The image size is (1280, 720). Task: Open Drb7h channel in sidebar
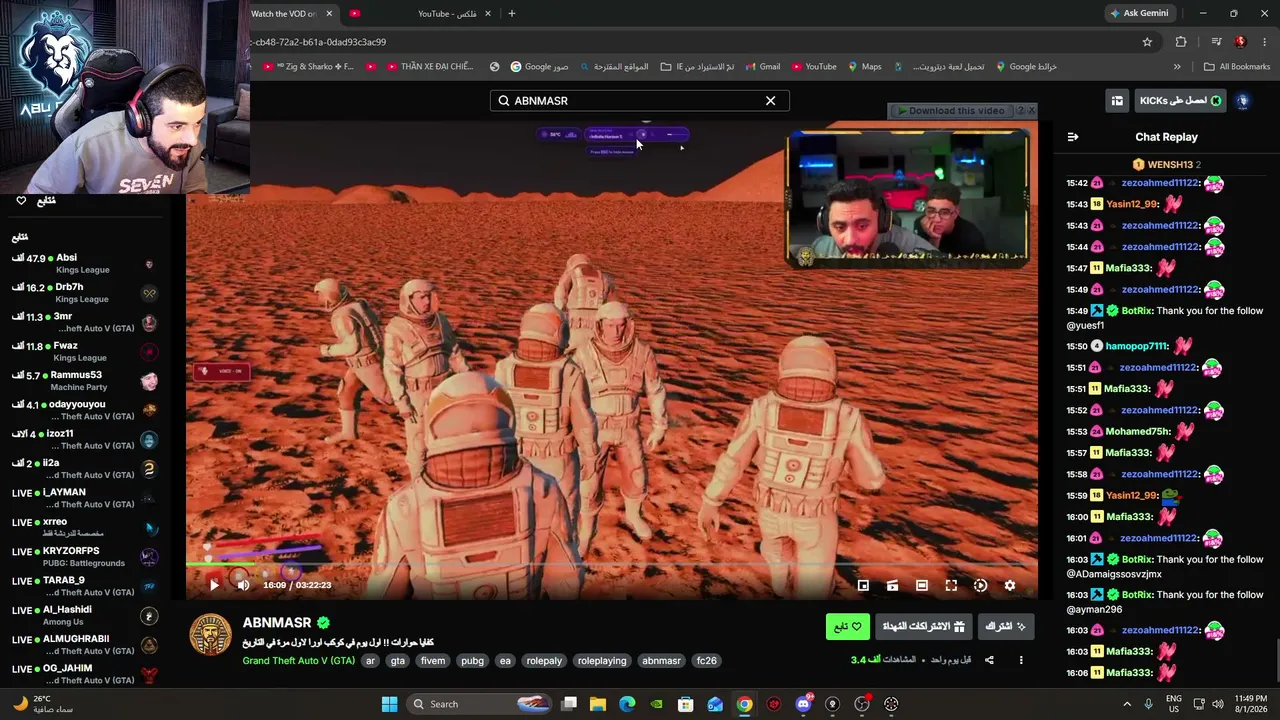tap(84, 293)
